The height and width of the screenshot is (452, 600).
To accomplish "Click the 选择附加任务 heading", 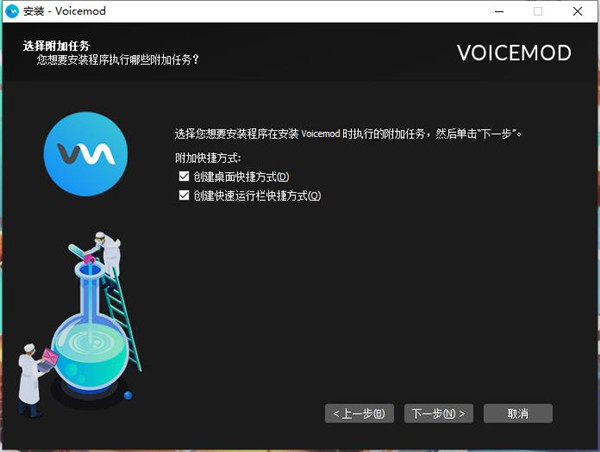I will pyautogui.click(x=56, y=46).
